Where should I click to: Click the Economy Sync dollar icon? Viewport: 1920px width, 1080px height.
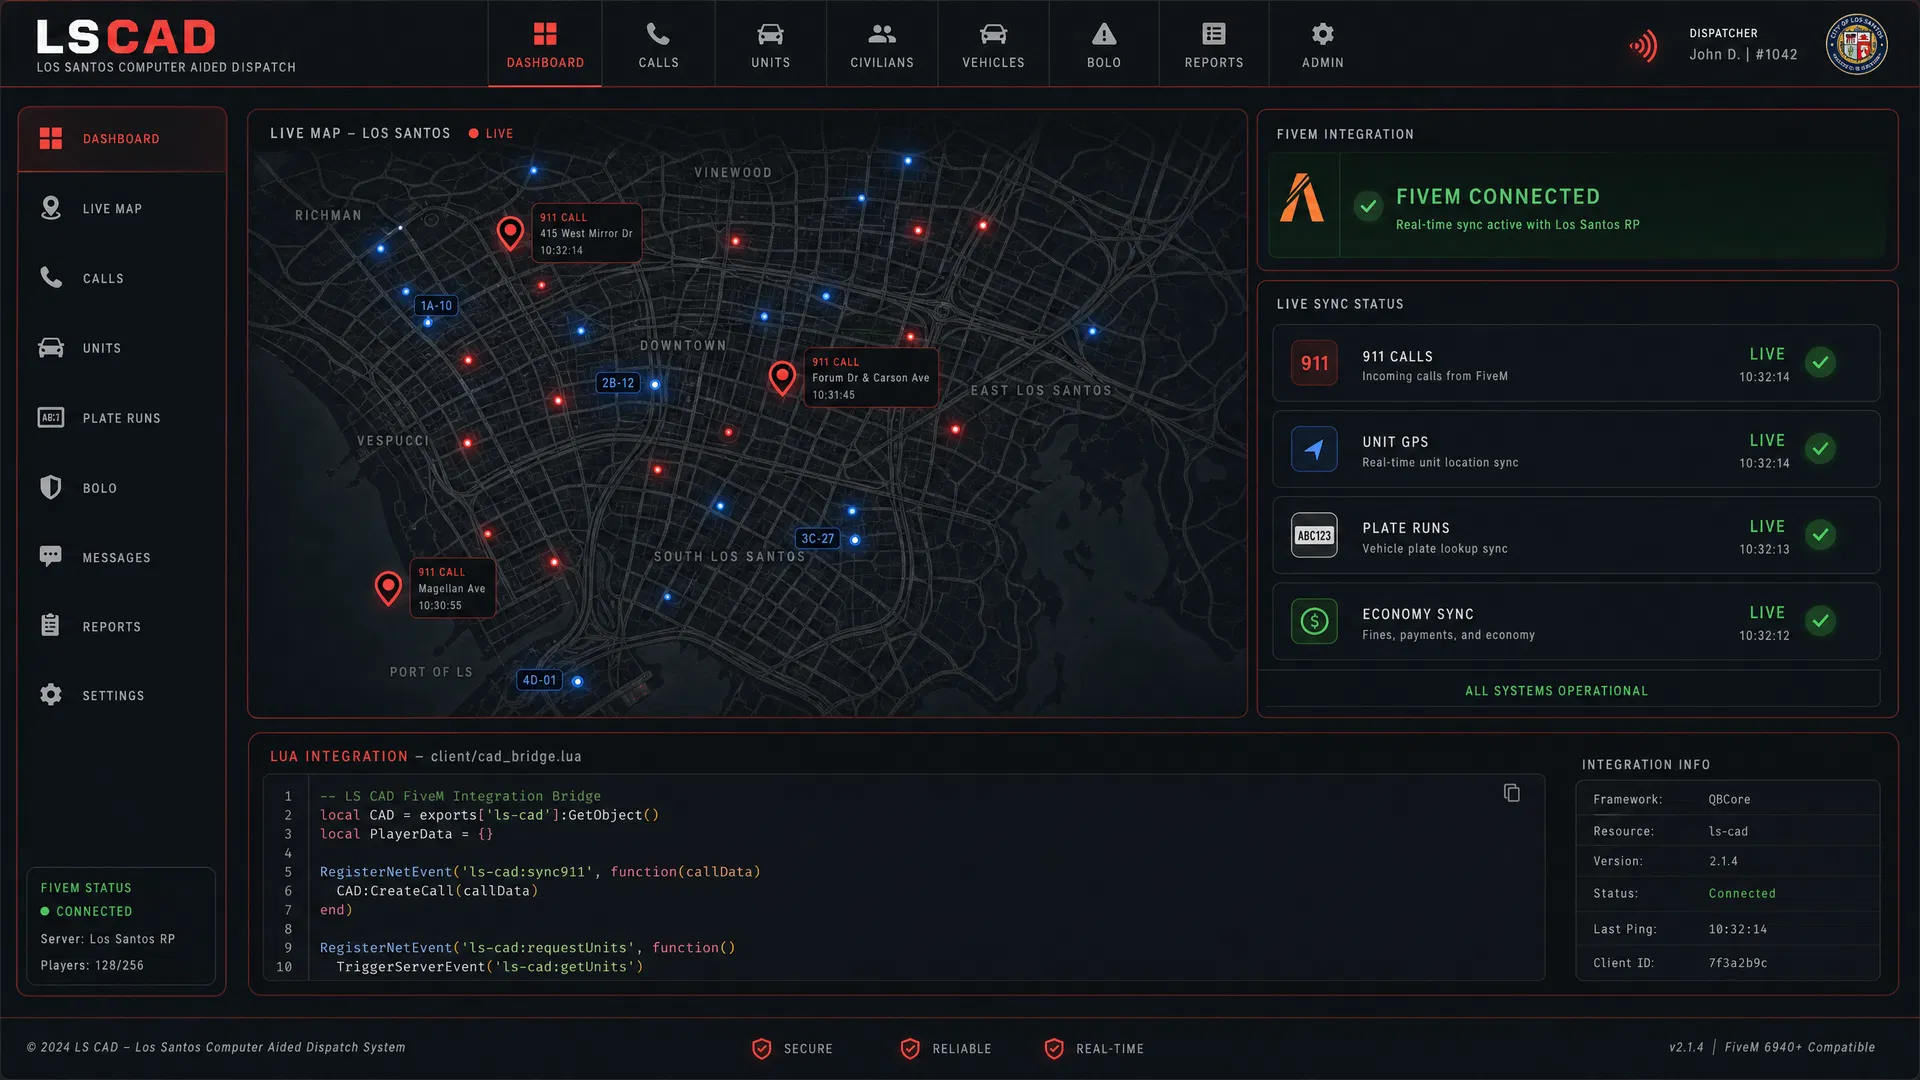[1314, 621]
